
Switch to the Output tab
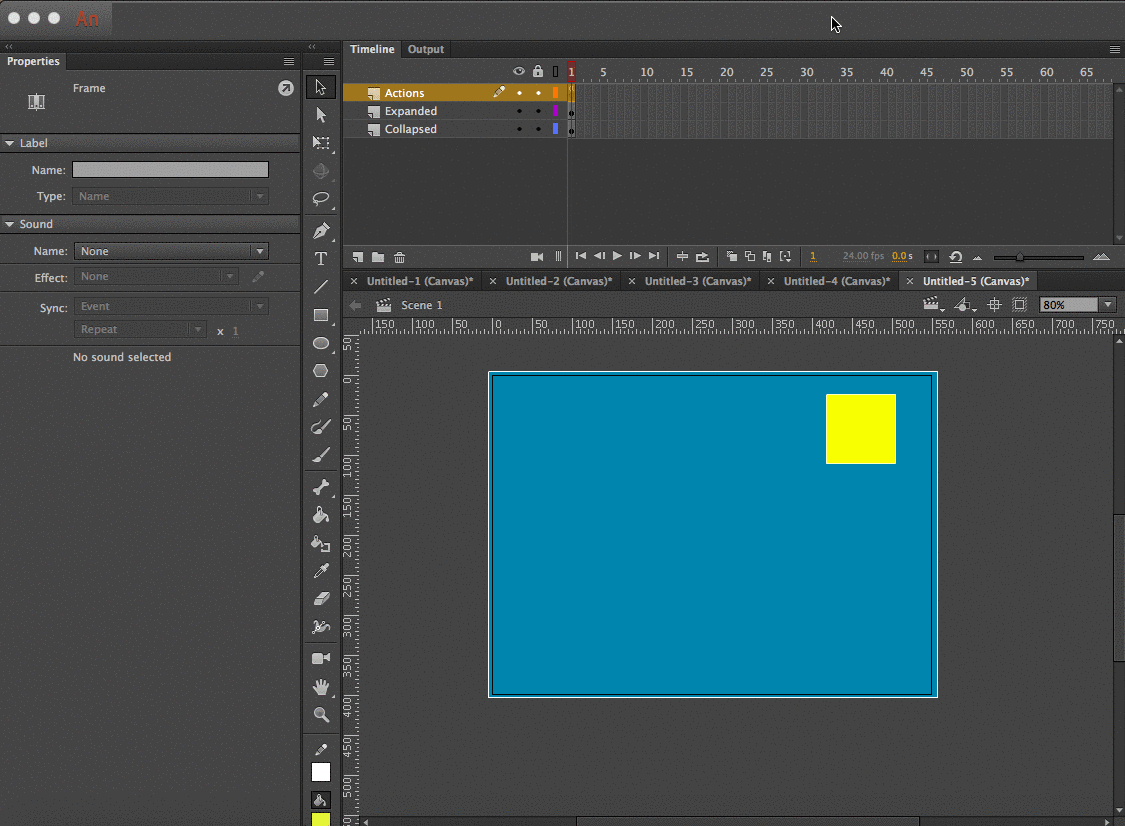425,49
